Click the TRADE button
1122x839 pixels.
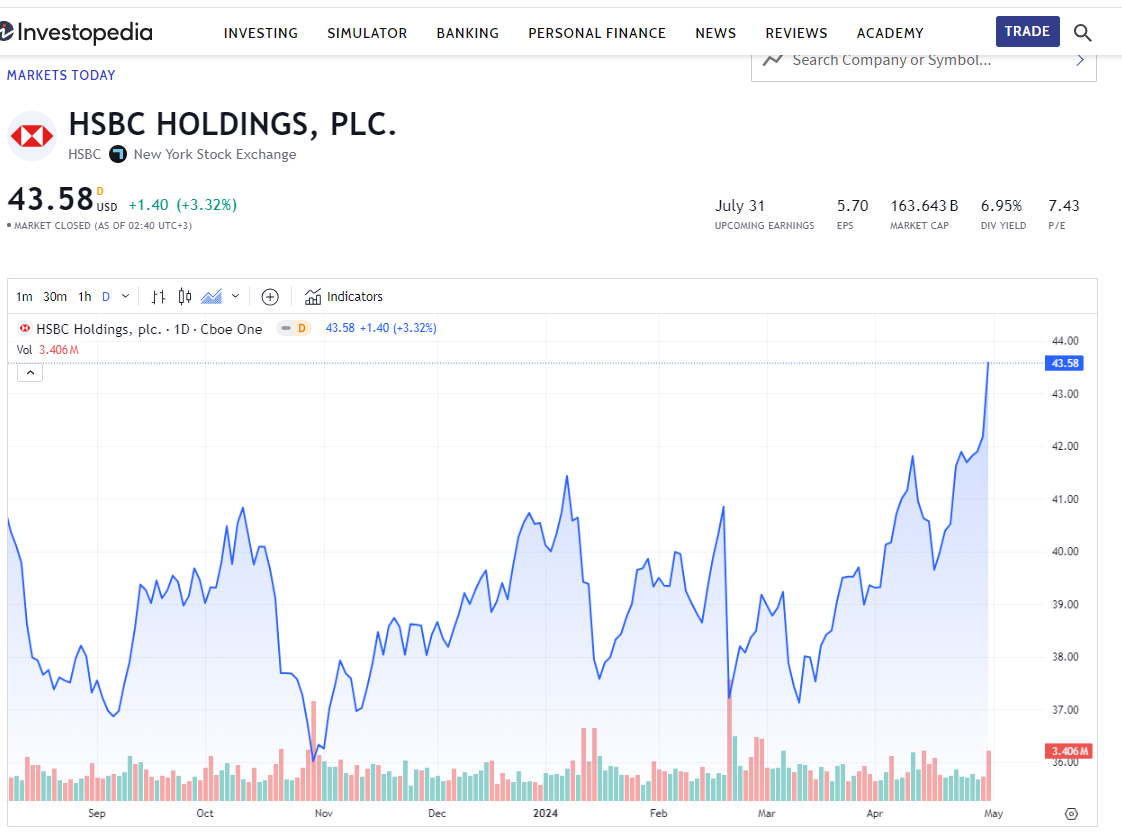1028,31
